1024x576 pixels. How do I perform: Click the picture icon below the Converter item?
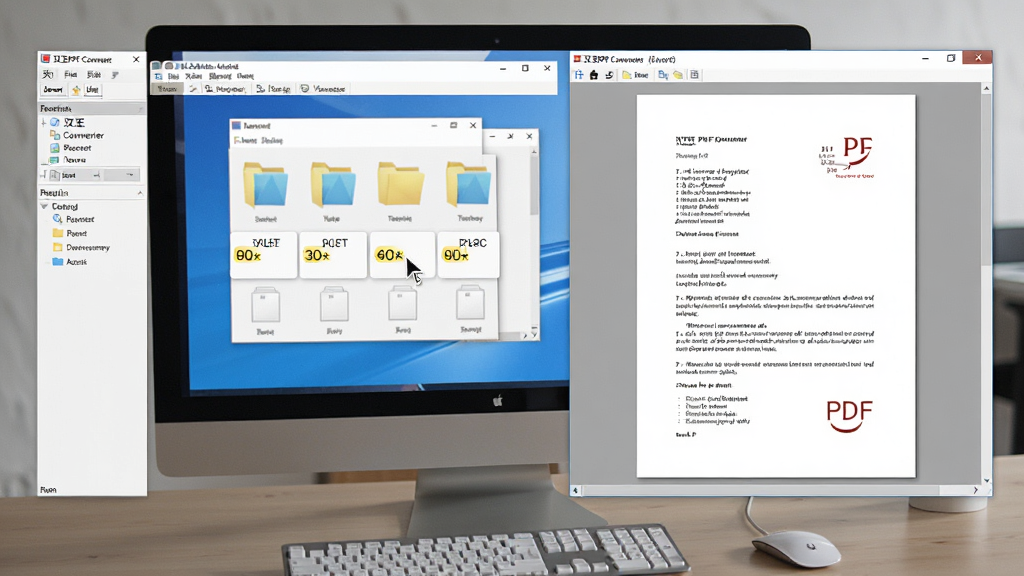[55, 148]
